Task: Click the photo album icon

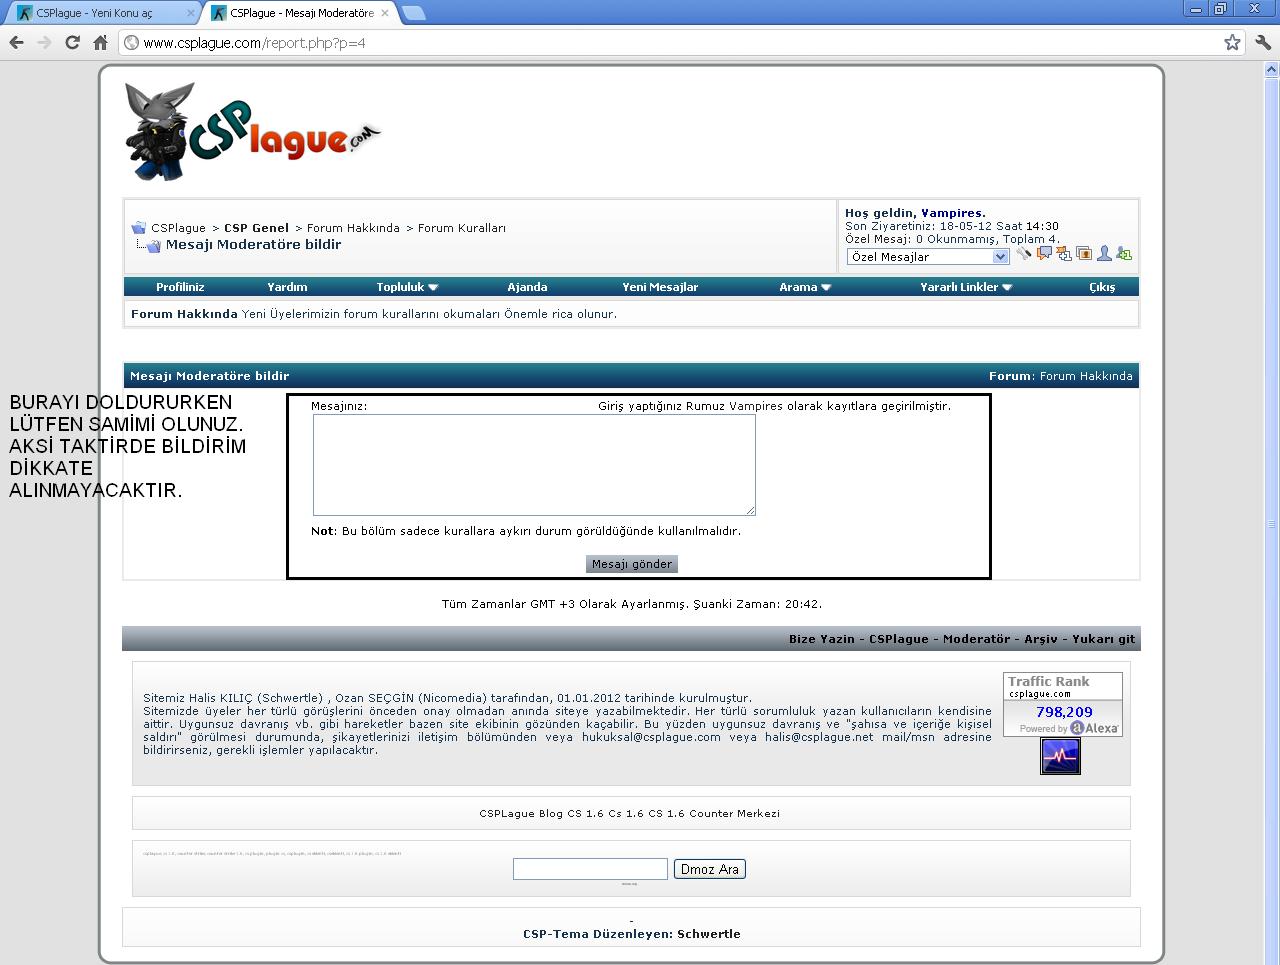Action: tap(1083, 254)
